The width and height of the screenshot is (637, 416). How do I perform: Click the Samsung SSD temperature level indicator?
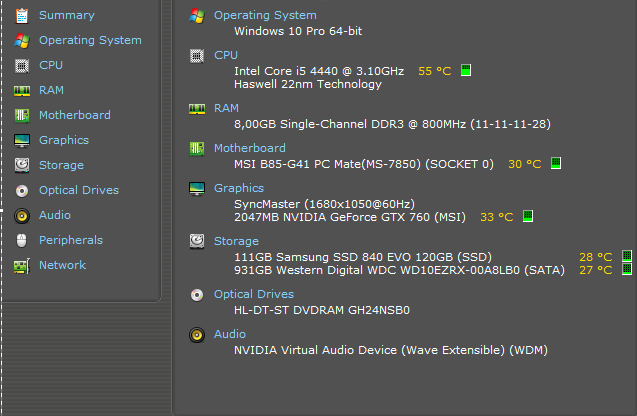pos(627,256)
